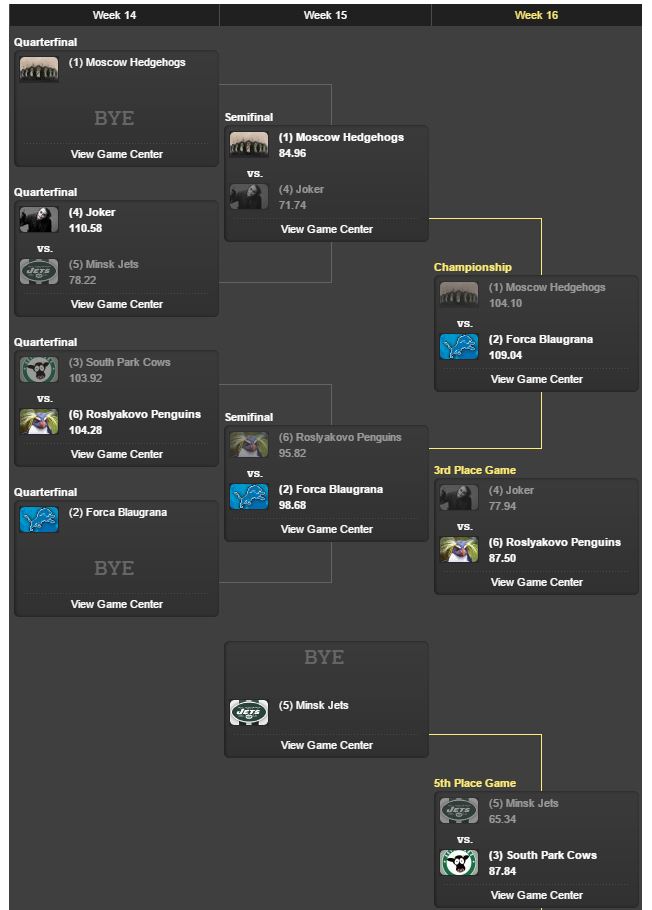Image resolution: width=652 pixels, height=910 pixels.
Task: Click Minsk Jets logo in Week 15 bye box
Action: tap(249, 713)
